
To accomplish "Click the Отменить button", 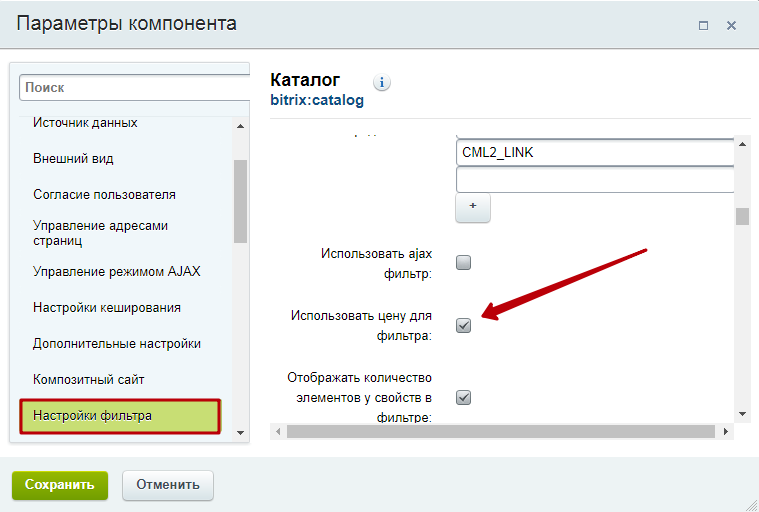I will tap(167, 485).
